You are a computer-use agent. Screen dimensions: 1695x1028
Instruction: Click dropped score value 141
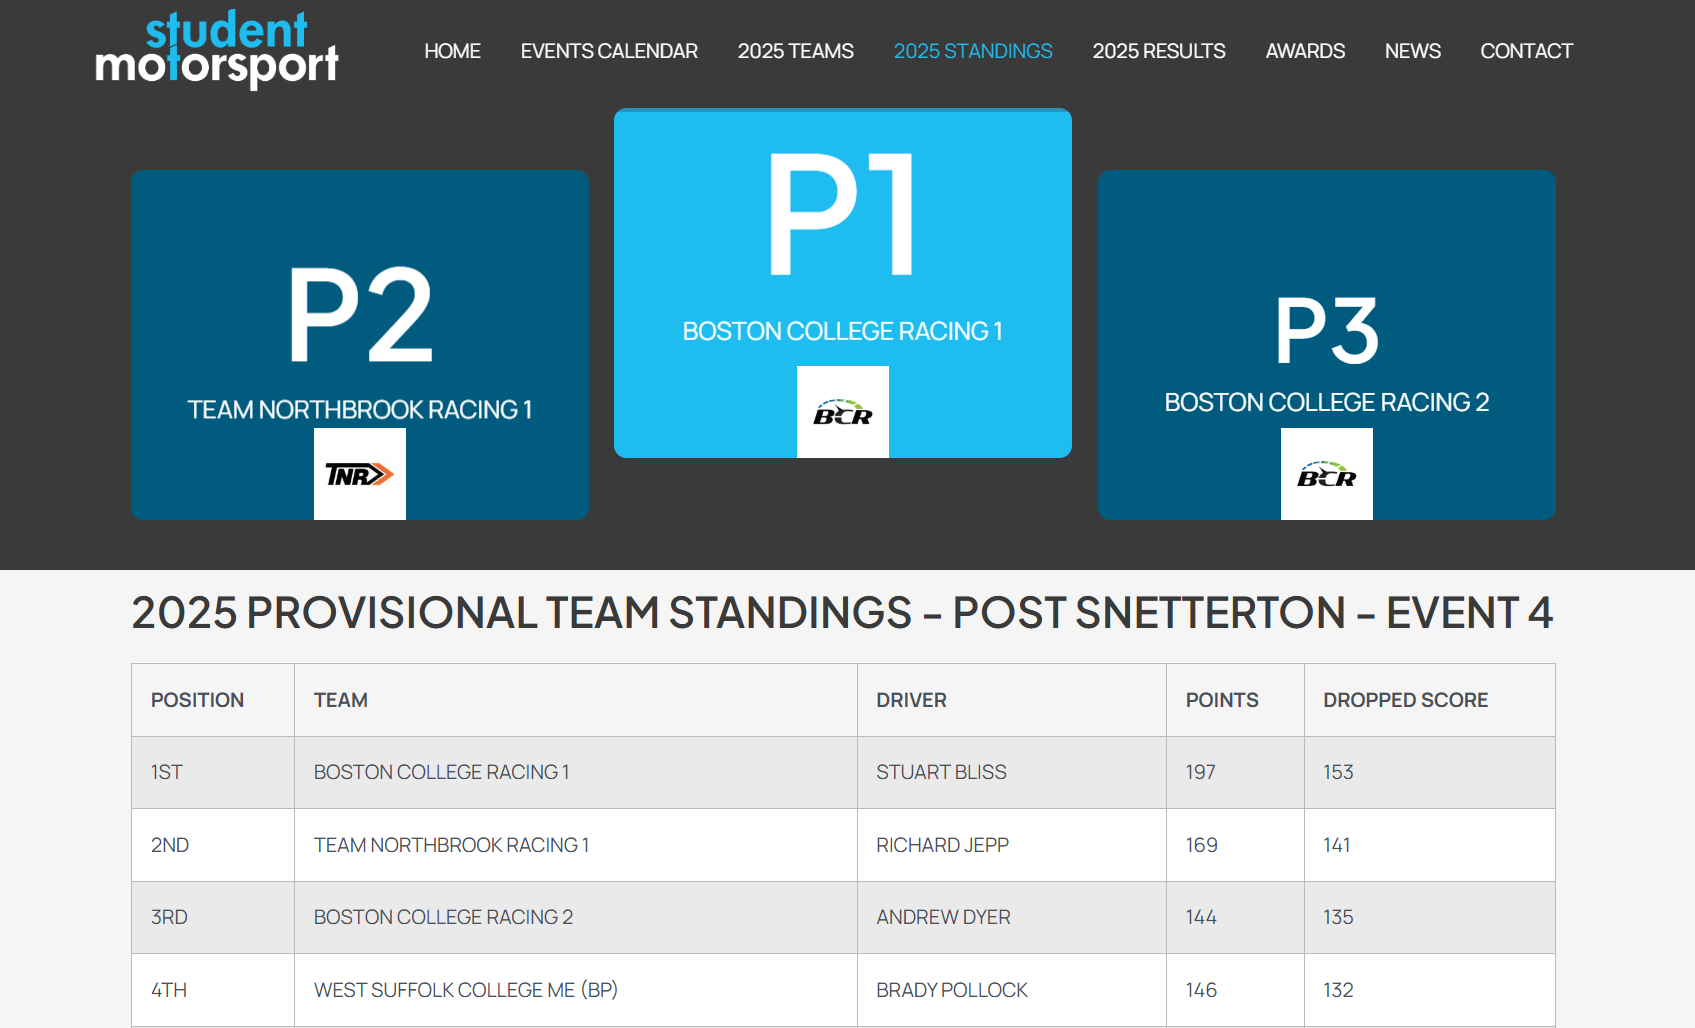pyautogui.click(x=1337, y=845)
